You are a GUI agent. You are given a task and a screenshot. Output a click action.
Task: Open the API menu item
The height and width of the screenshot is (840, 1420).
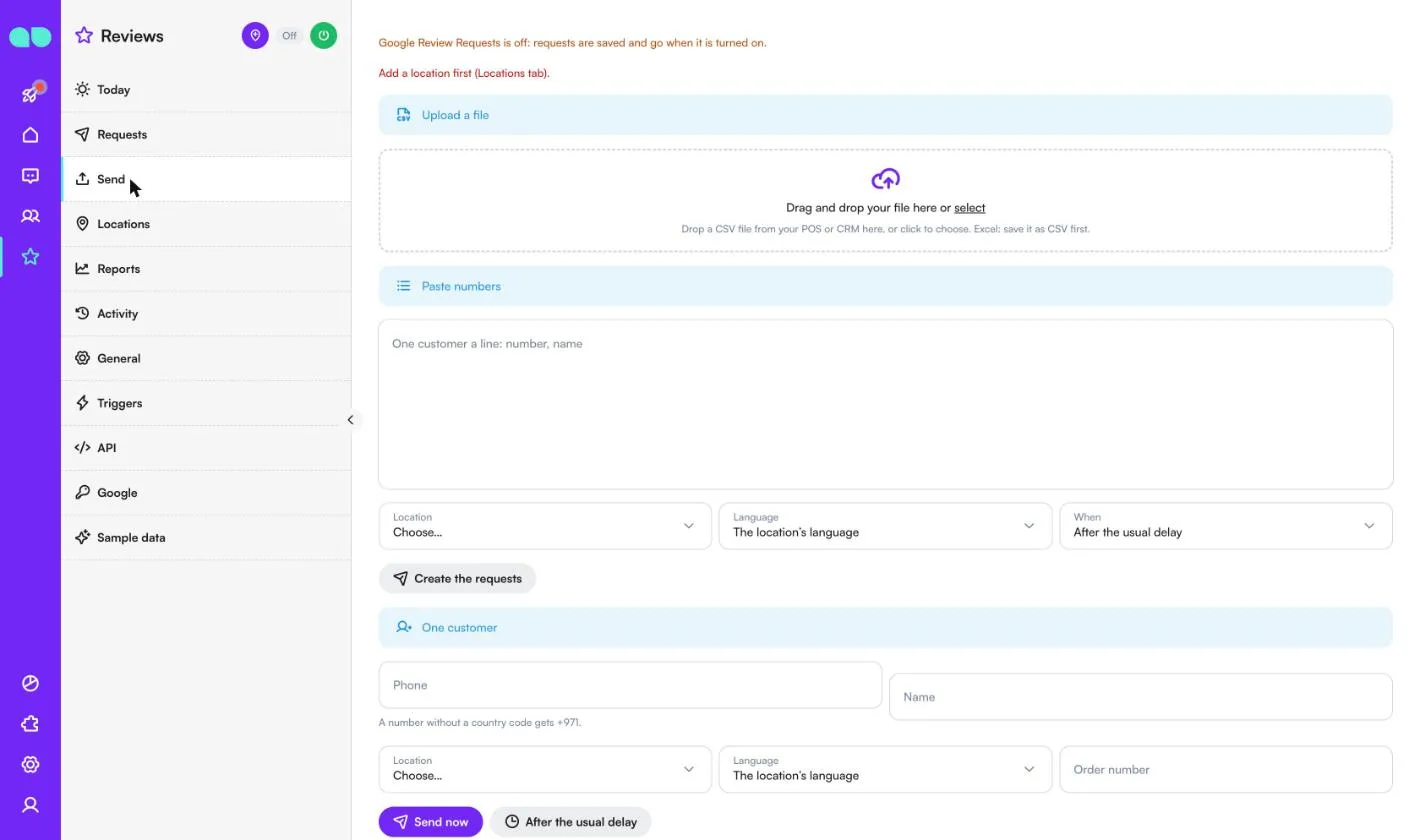point(206,448)
